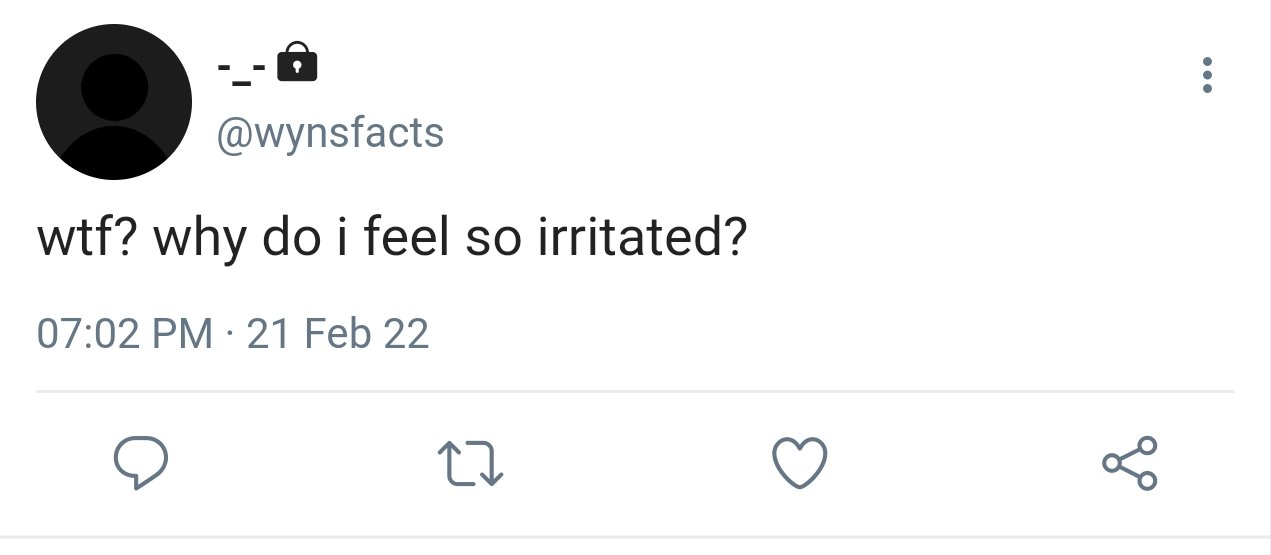Screen dimensions: 1271x555
Task: Open the blank profile avatar picture
Action: click(x=114, y=102)
